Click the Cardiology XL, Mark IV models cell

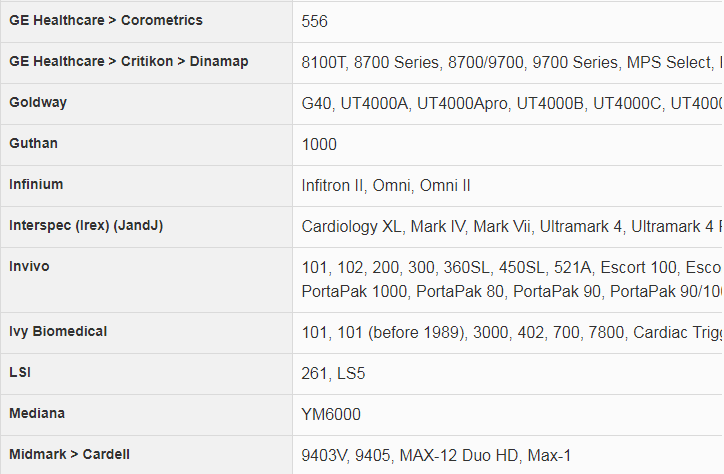[510, 227]
